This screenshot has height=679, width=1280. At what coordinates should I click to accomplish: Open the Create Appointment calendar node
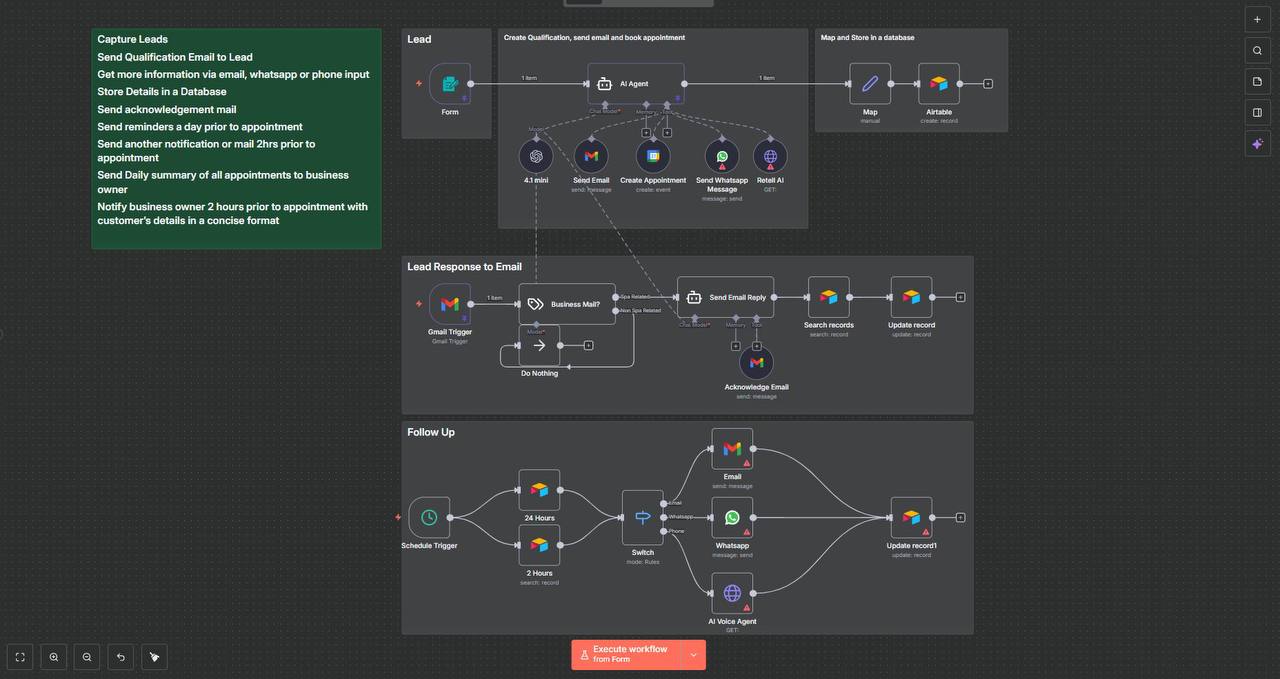click(653, 156)
